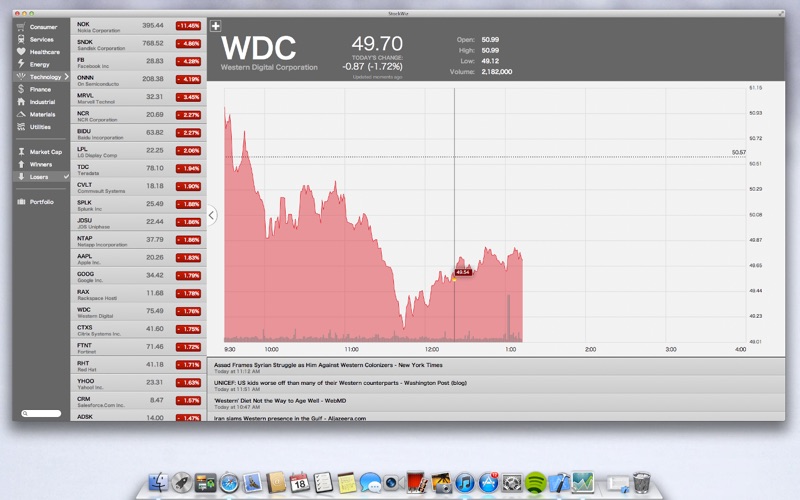This screenshot has height=500, width=800.
Task: Select the FTNT Fortinet row
Action: coord(138,347)
